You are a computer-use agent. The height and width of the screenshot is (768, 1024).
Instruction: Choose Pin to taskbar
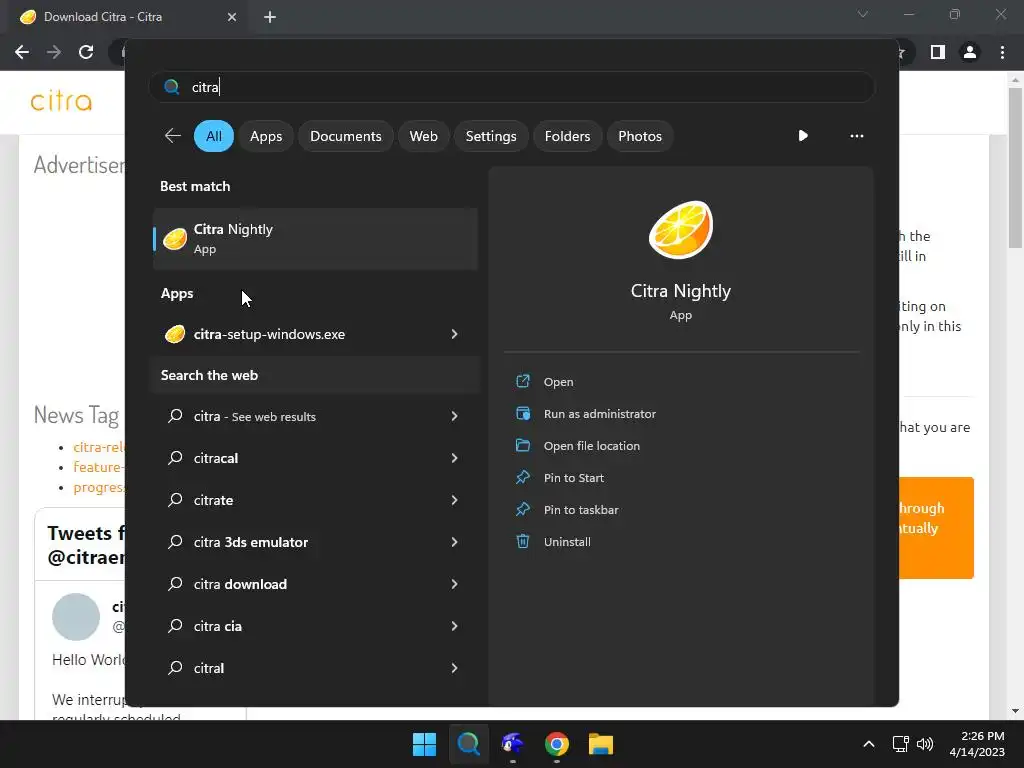click(581, 510)
